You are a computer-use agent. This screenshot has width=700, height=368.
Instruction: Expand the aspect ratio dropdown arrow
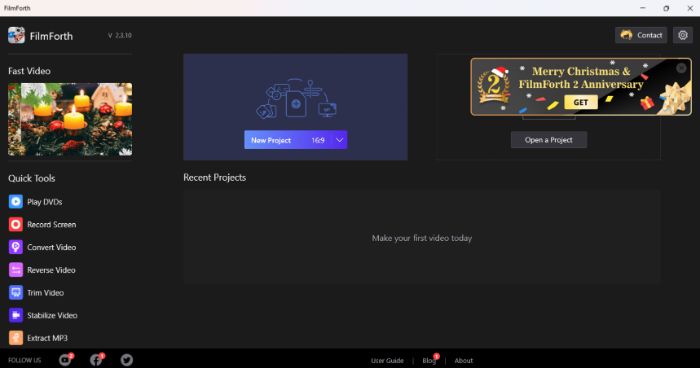tap(340, 140)
